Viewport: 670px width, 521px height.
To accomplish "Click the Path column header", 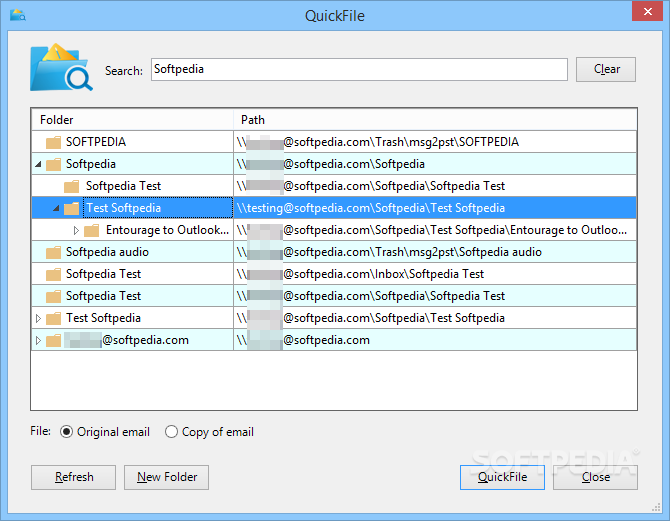I will (435, 120).
